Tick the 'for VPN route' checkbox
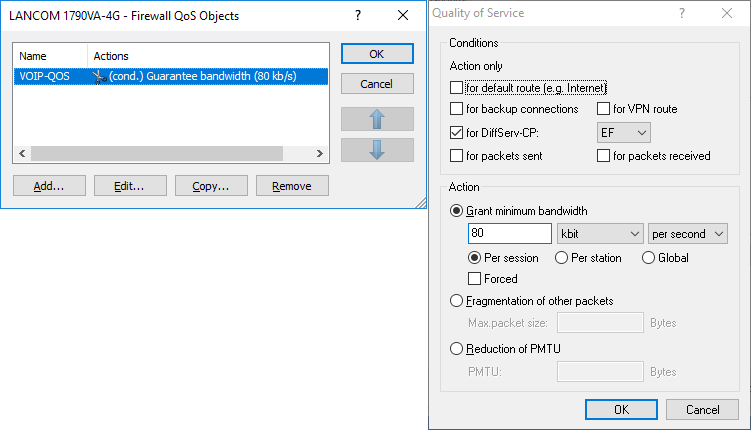751x430 pixels. coord(603,109)
